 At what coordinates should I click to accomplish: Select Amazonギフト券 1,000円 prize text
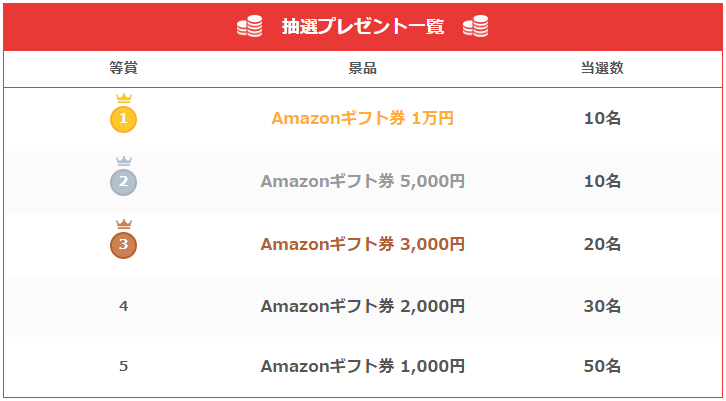click(363, 366)
